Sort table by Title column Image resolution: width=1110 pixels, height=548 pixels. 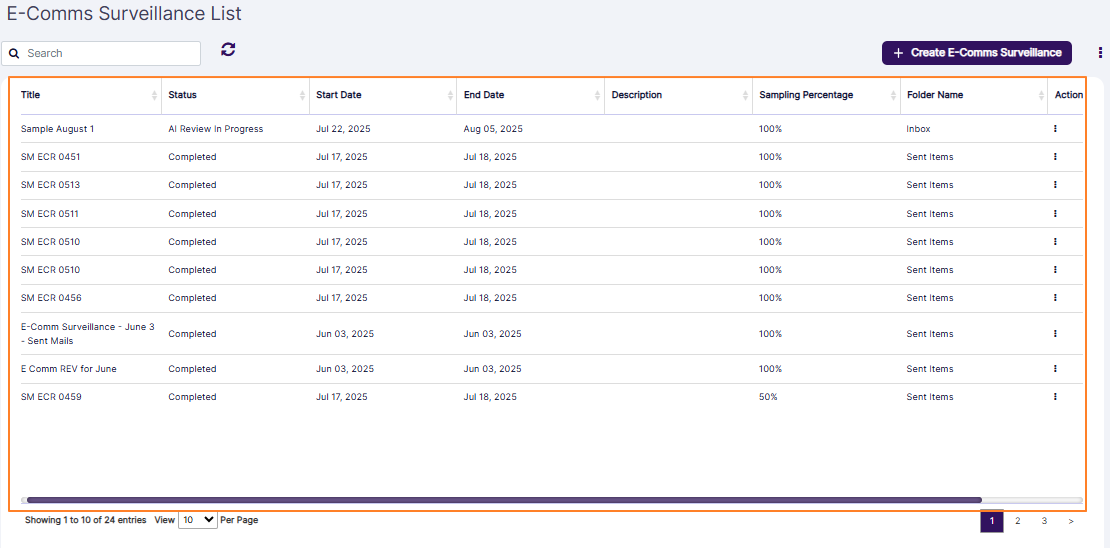tap(155, 96)
